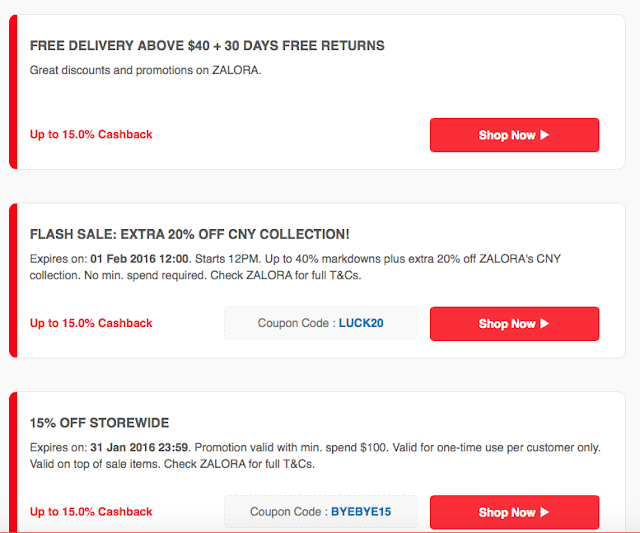Click the arrow icon on the storewide Shop Now button
This screenshot has width=640, height=533.
tap(545, 512)
